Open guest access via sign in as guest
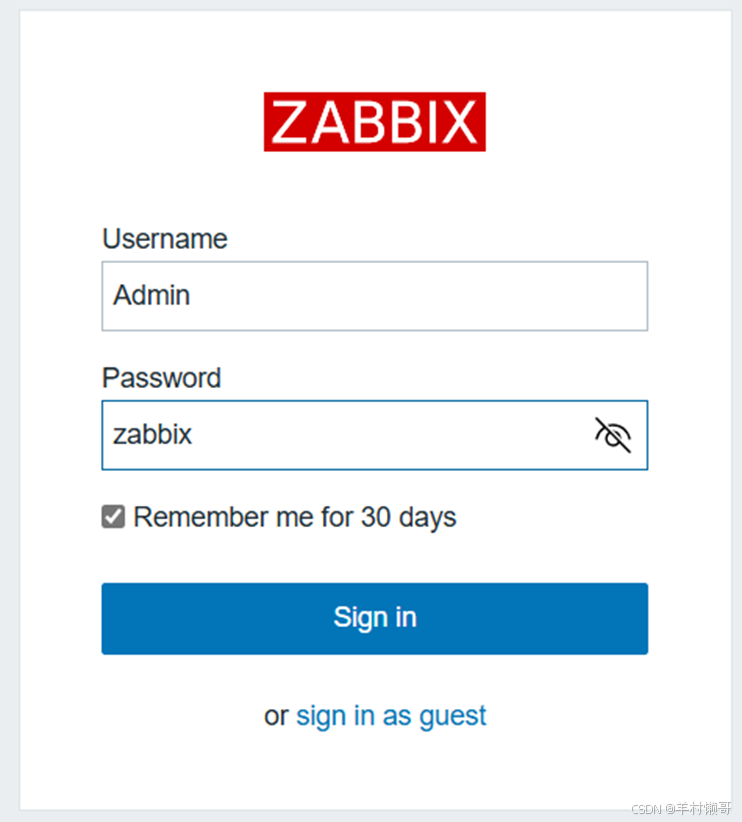The height and width of the screenshot is (822, 742). point(391,715)
